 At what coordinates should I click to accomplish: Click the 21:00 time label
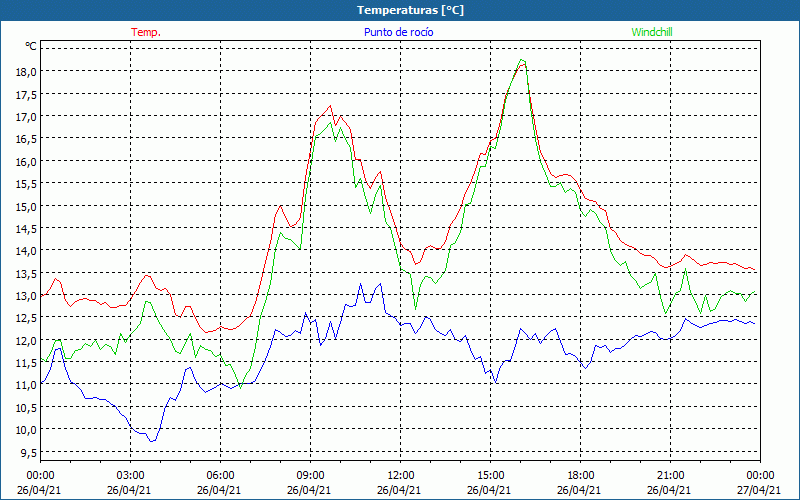click(x=670, y=476)
